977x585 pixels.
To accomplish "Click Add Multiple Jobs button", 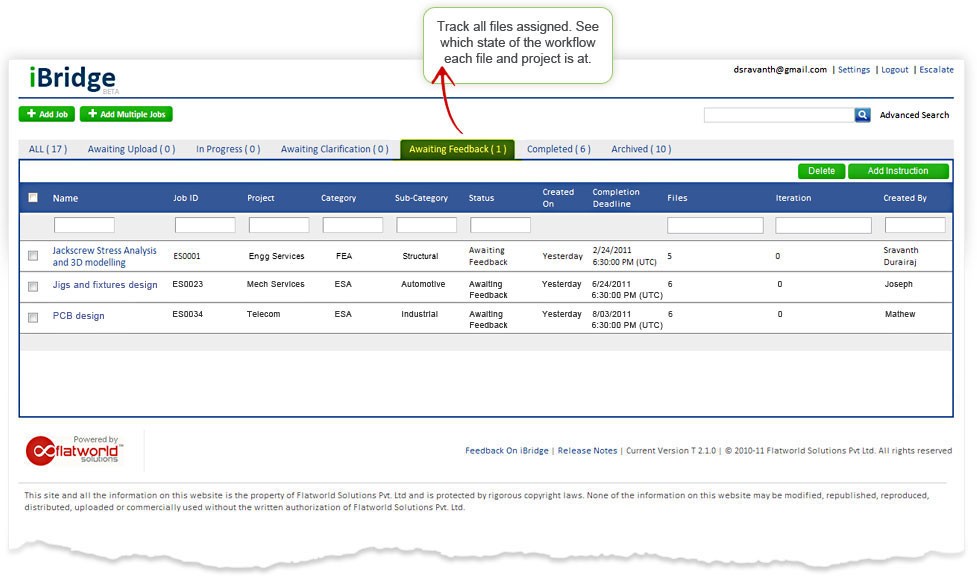I will coord(126,114).
